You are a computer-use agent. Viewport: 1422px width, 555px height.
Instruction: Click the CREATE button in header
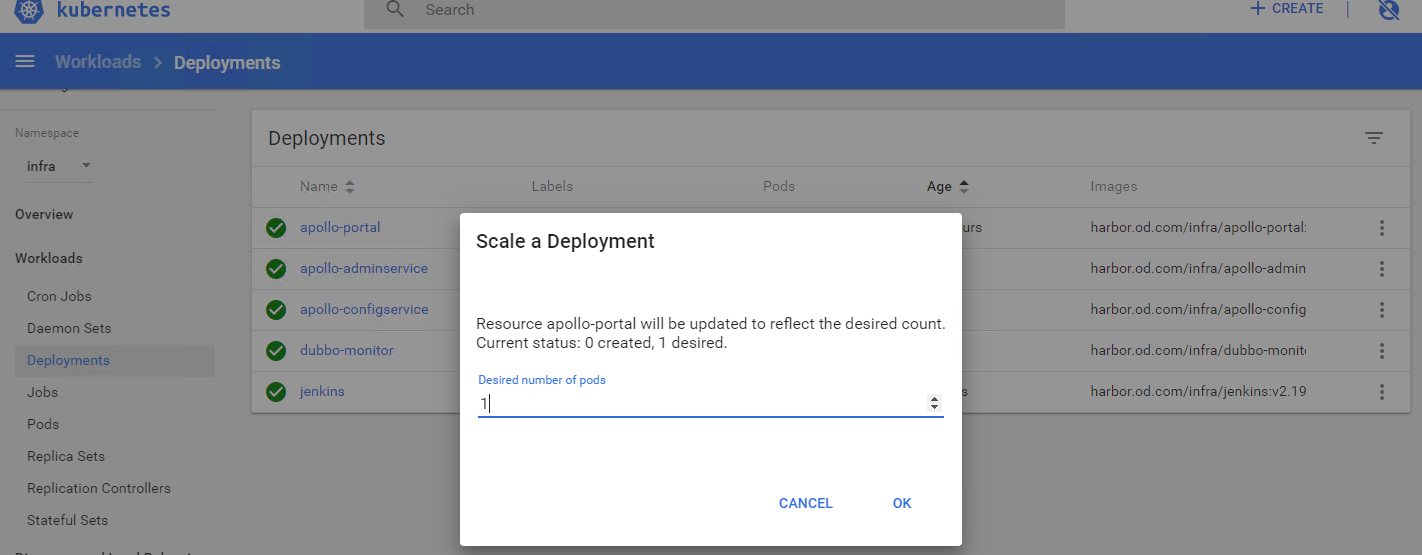(1287, 9)
